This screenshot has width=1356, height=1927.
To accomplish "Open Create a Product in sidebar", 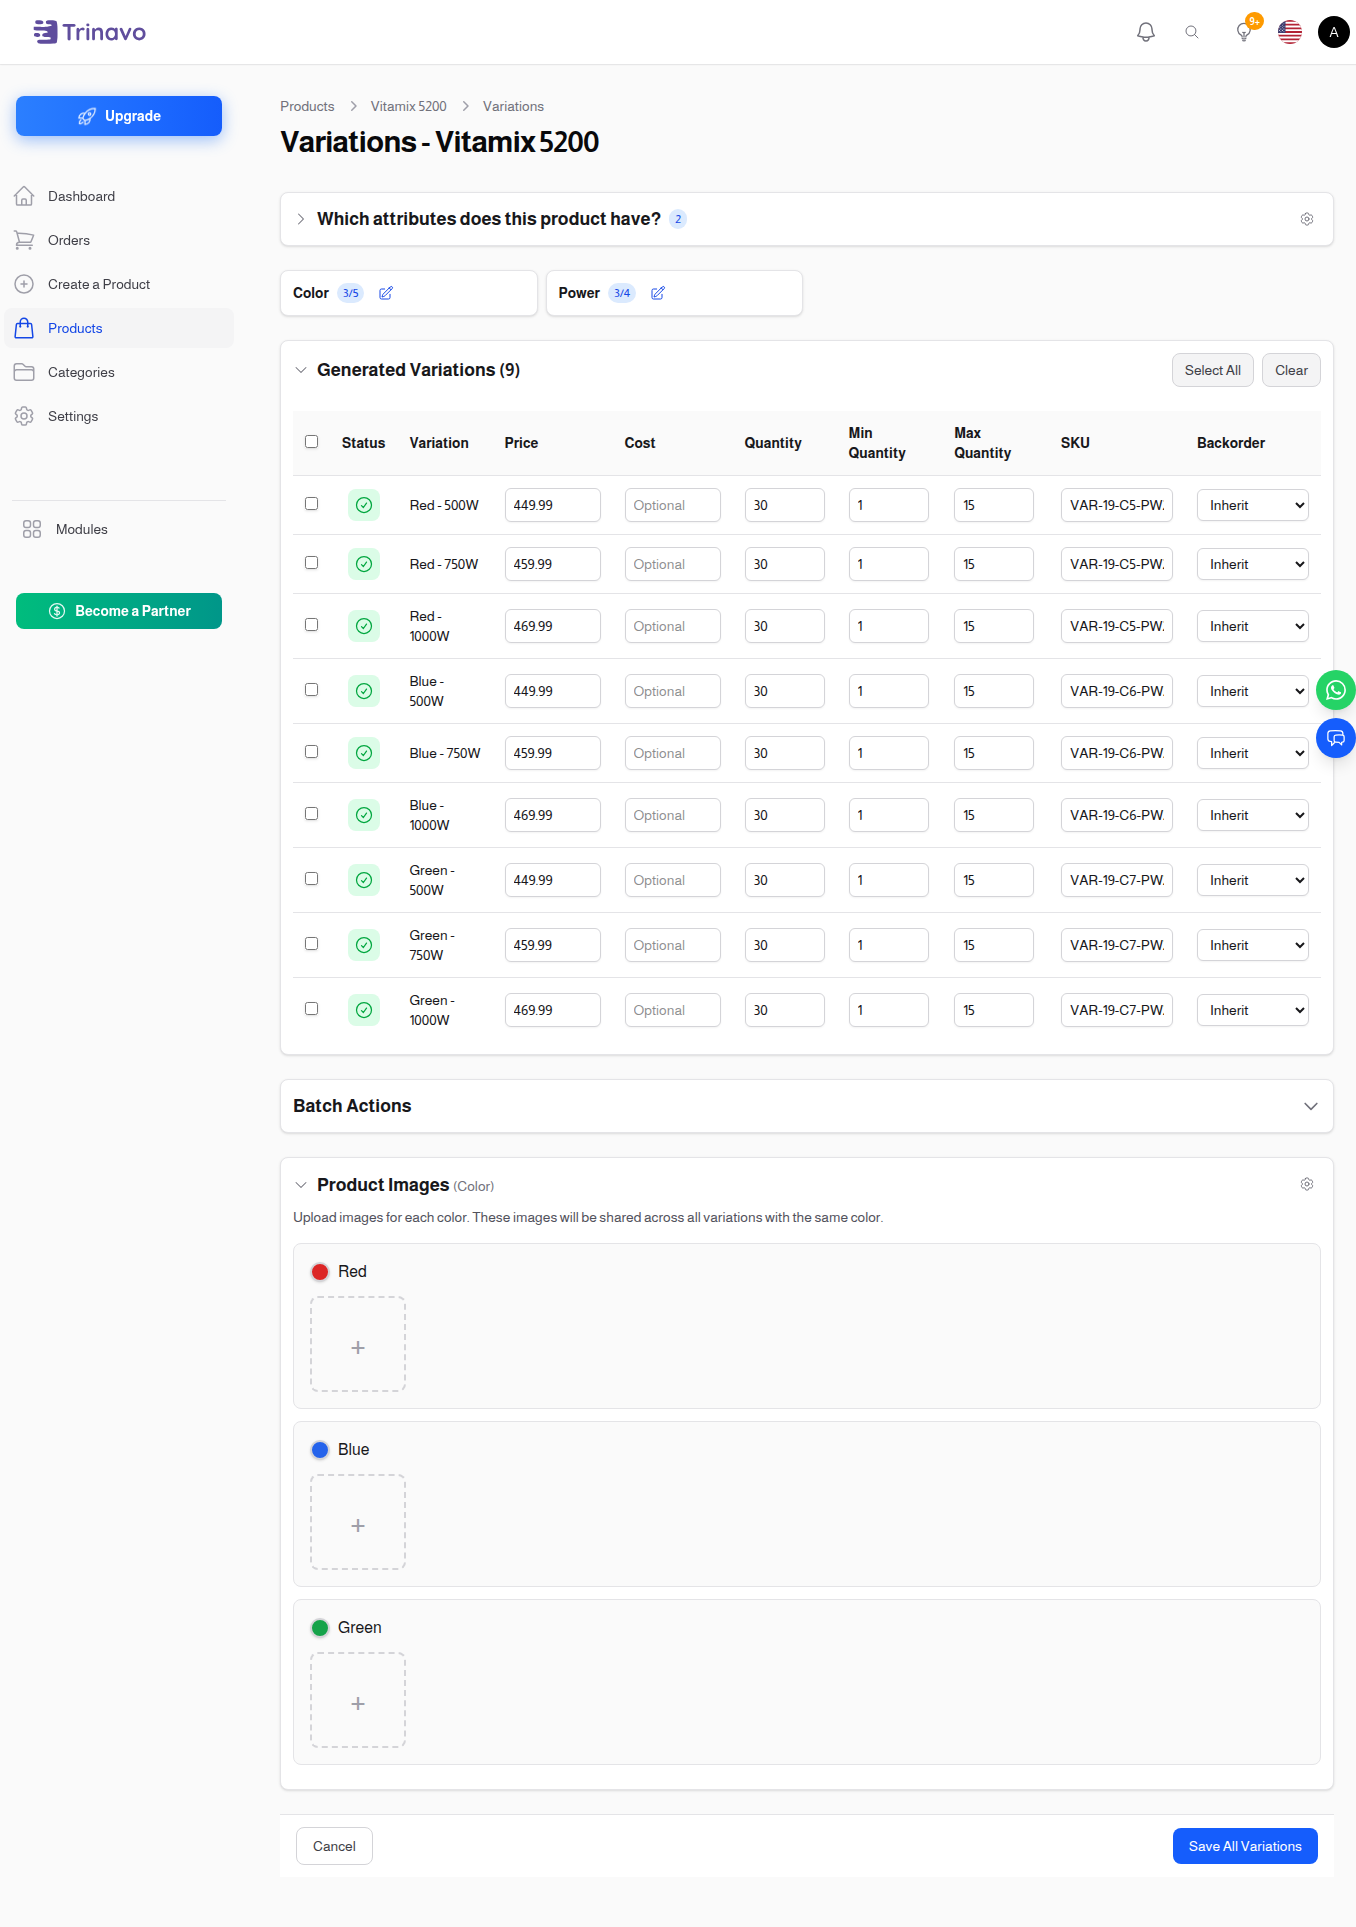I will [x=119, y=284].
